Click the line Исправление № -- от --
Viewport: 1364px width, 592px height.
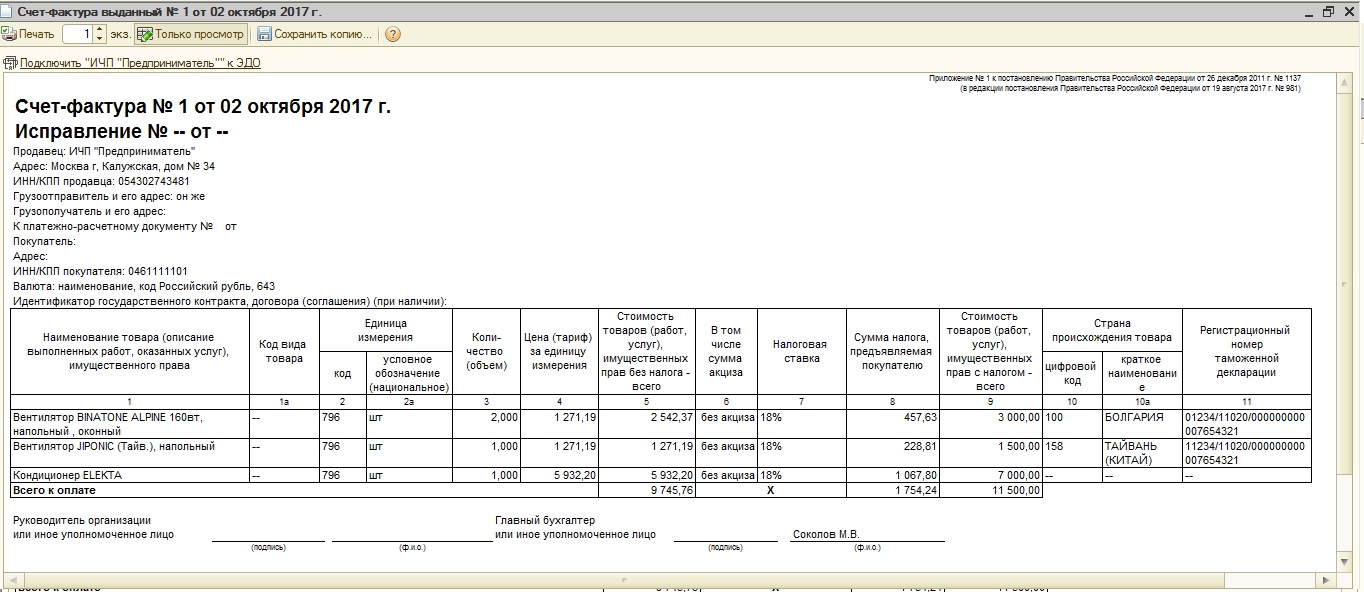[122, 132]
